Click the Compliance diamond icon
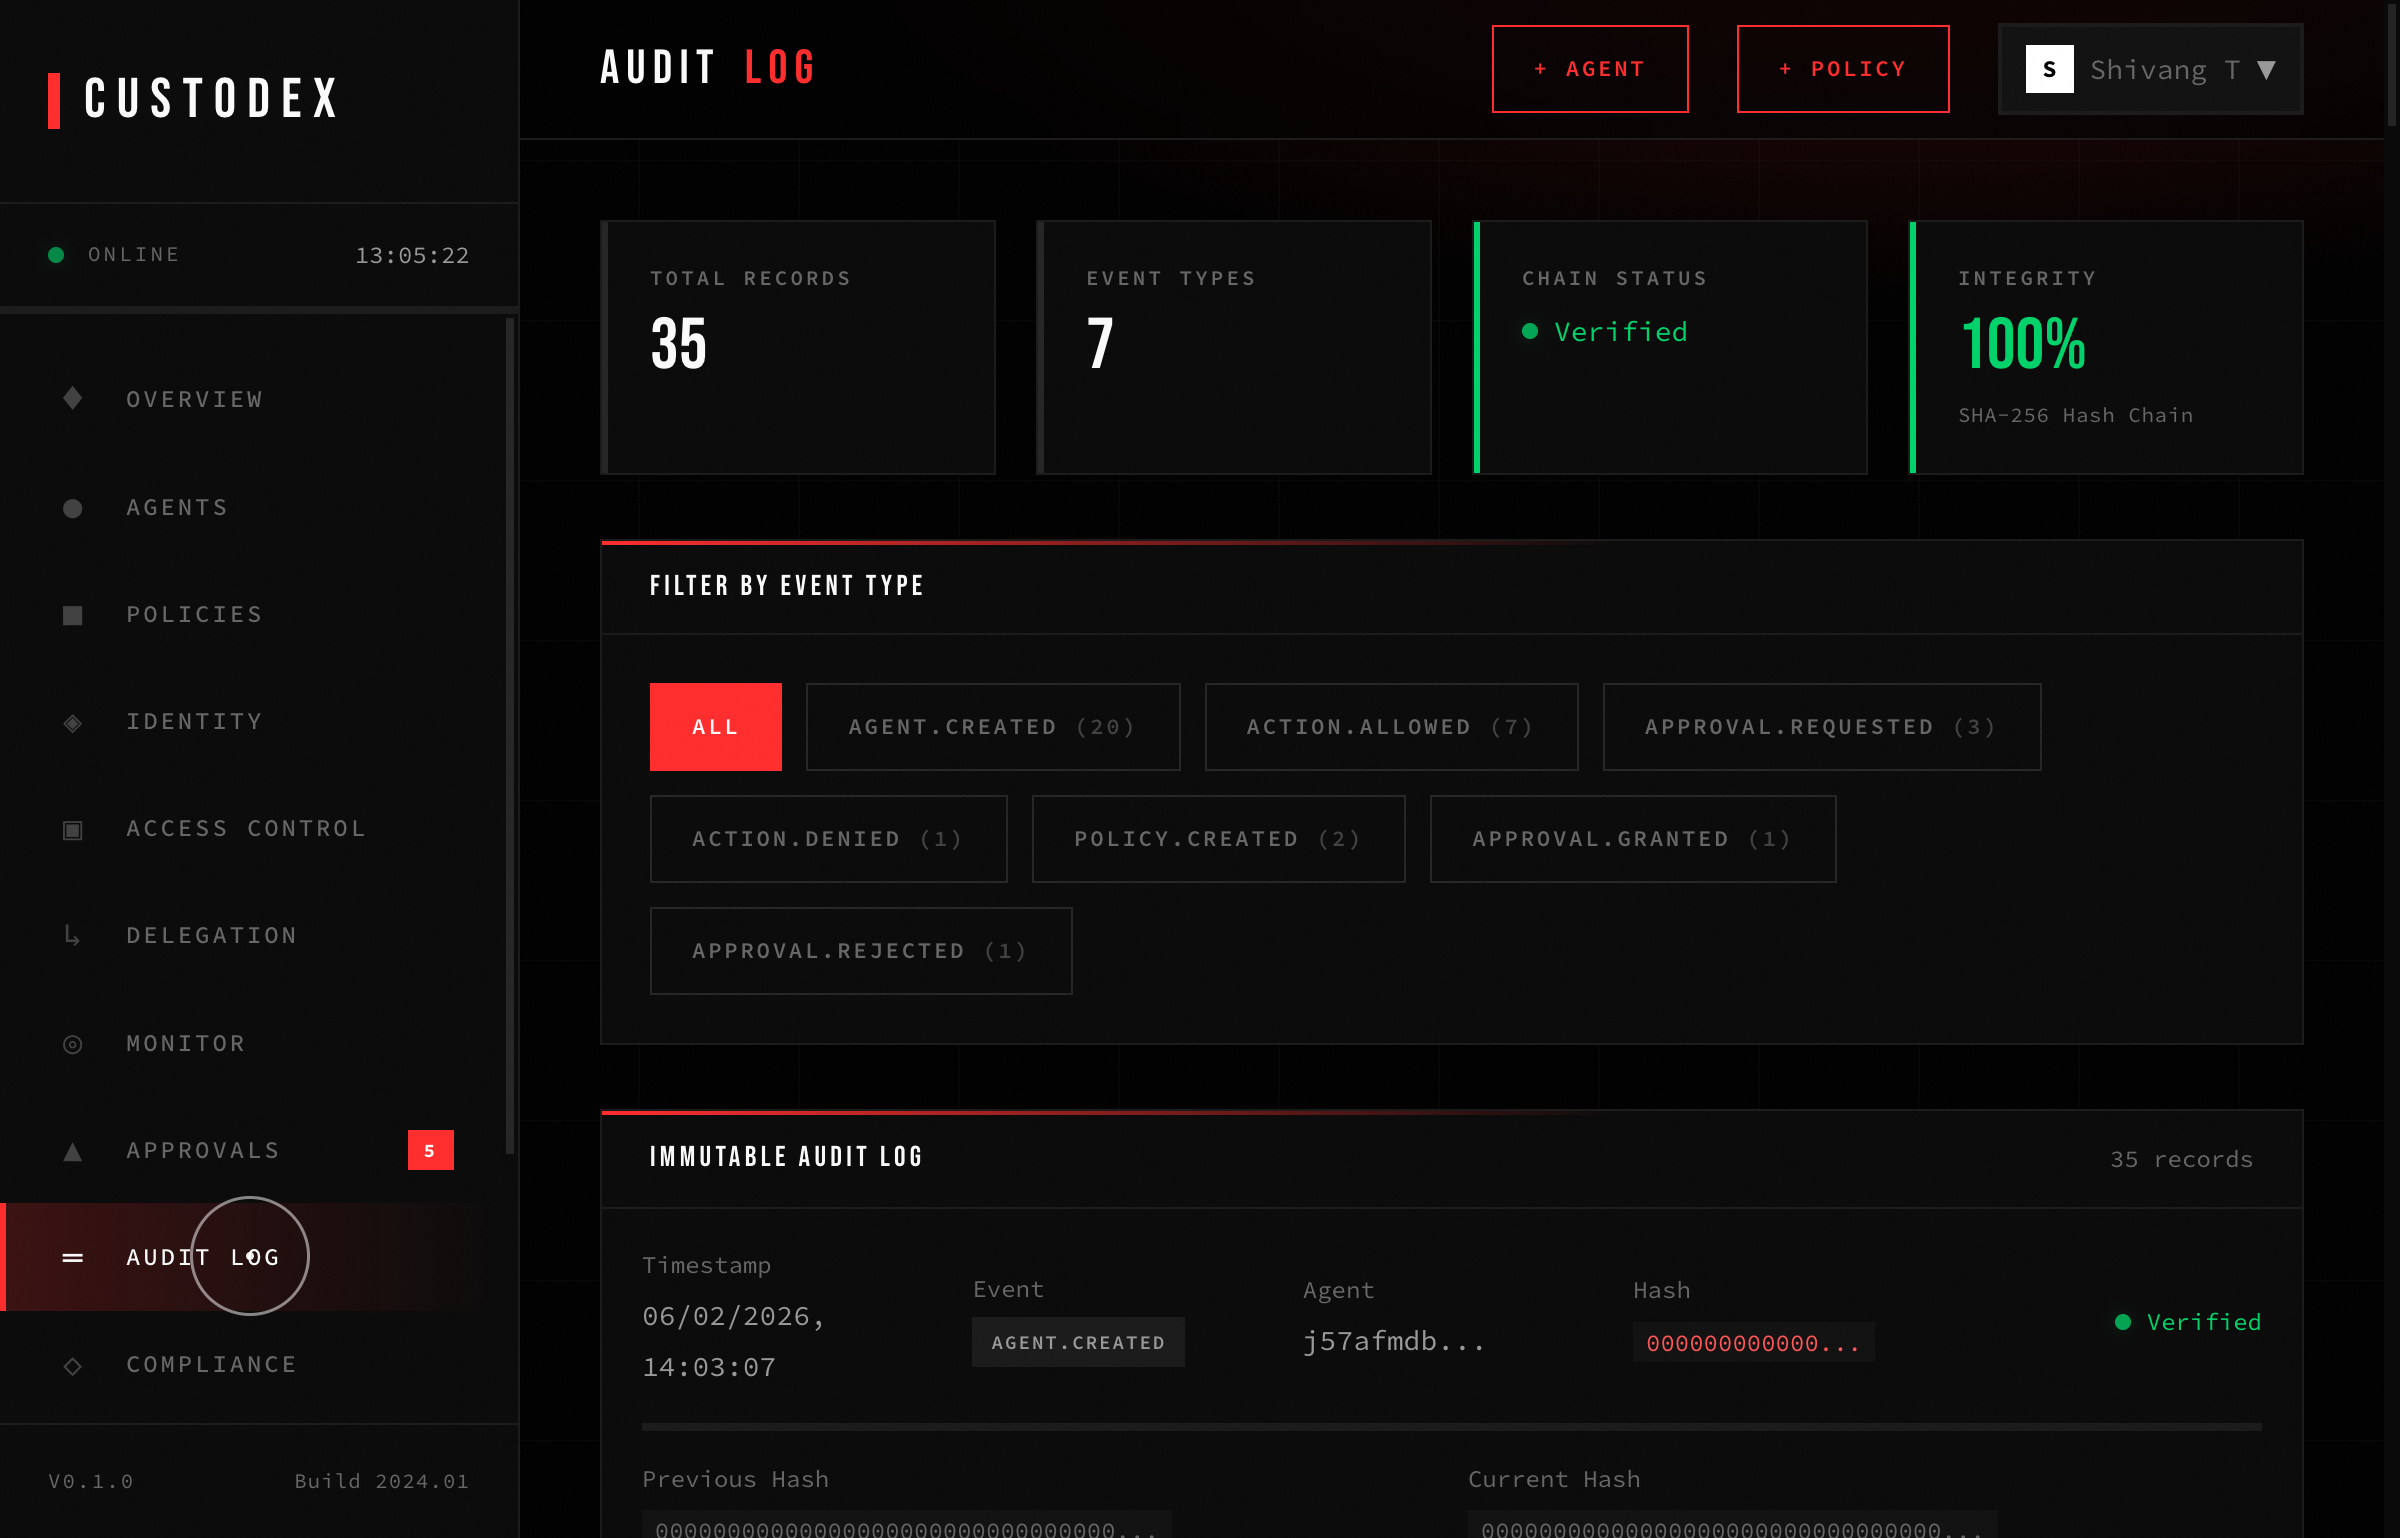Image resolution: width=2400 pixels, height=1538 pixels. pyautogui.click(x=71, y=1365)
